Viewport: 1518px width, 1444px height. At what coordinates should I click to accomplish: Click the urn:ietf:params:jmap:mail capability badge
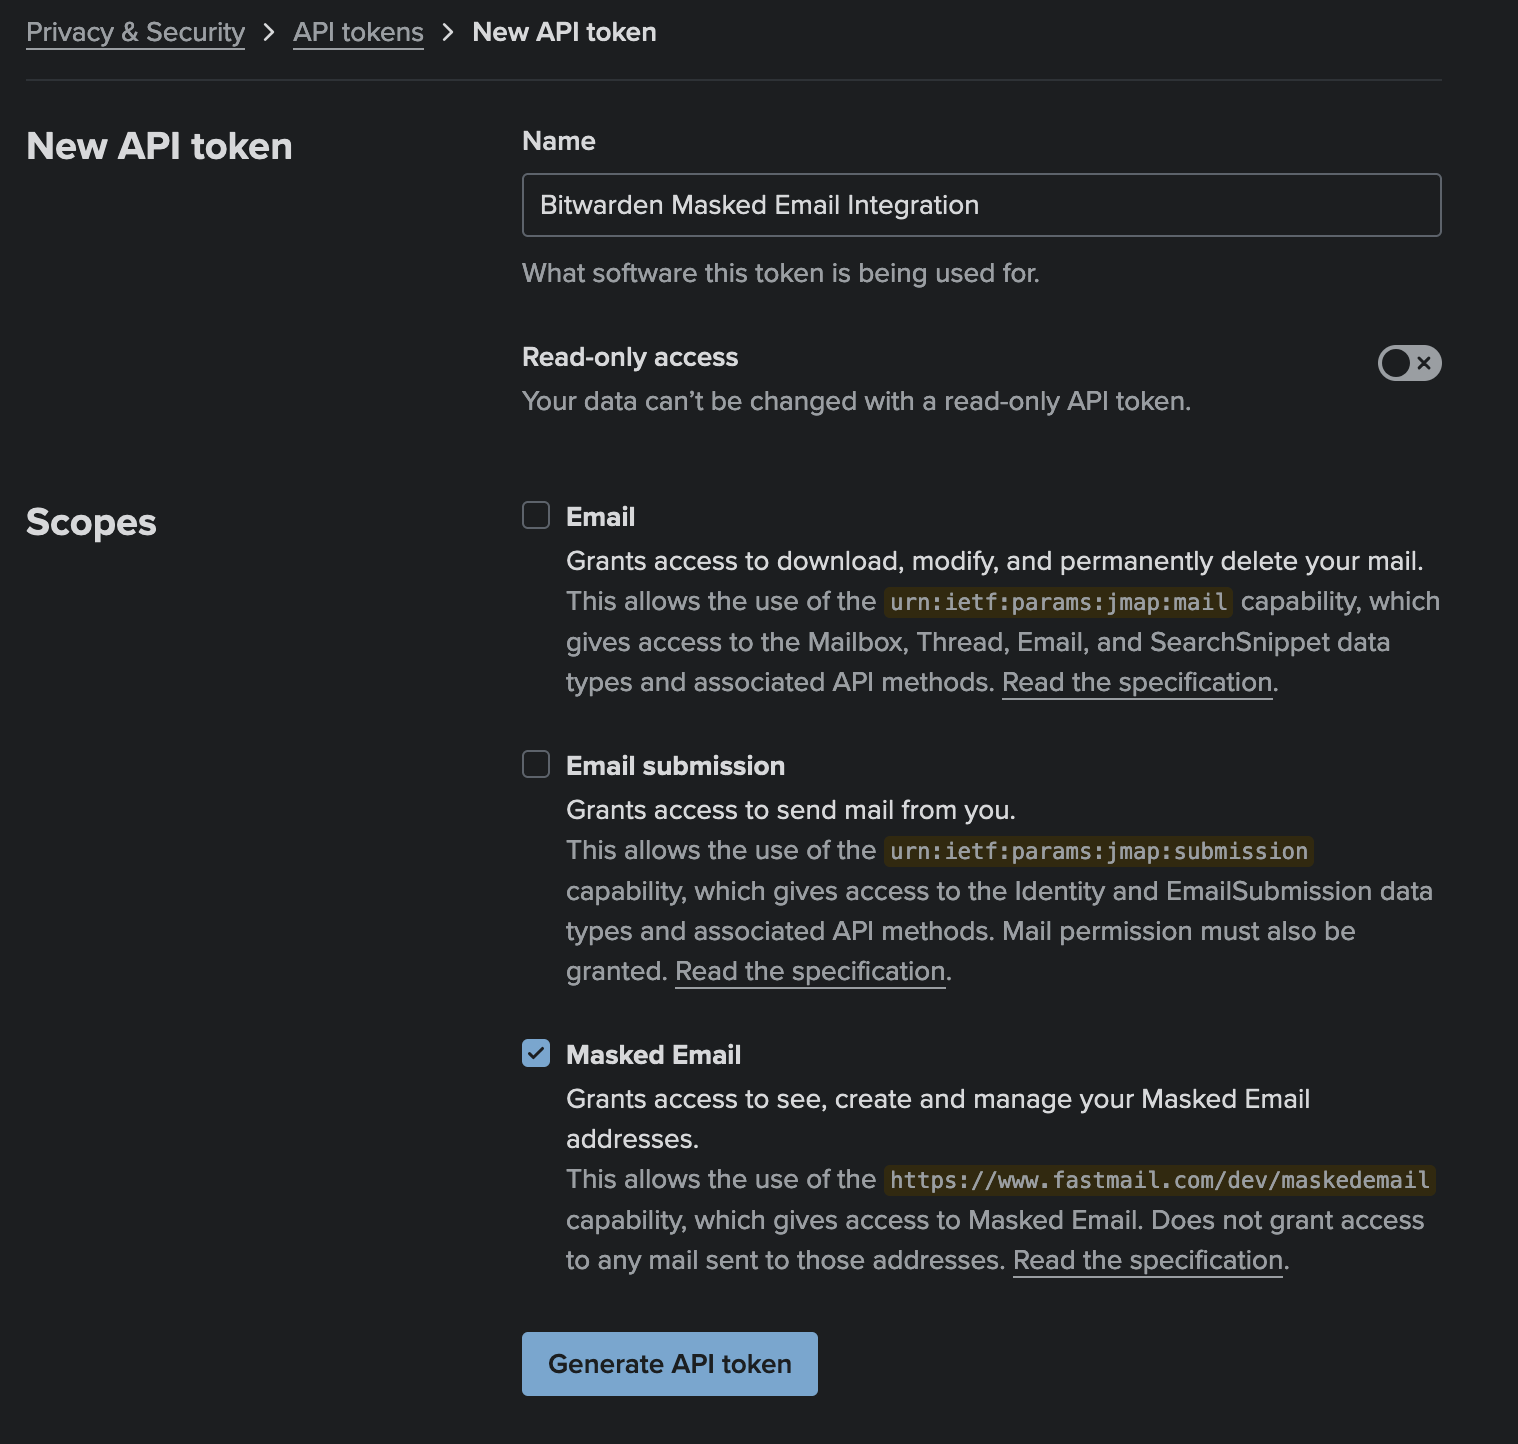coord(1056,601)
